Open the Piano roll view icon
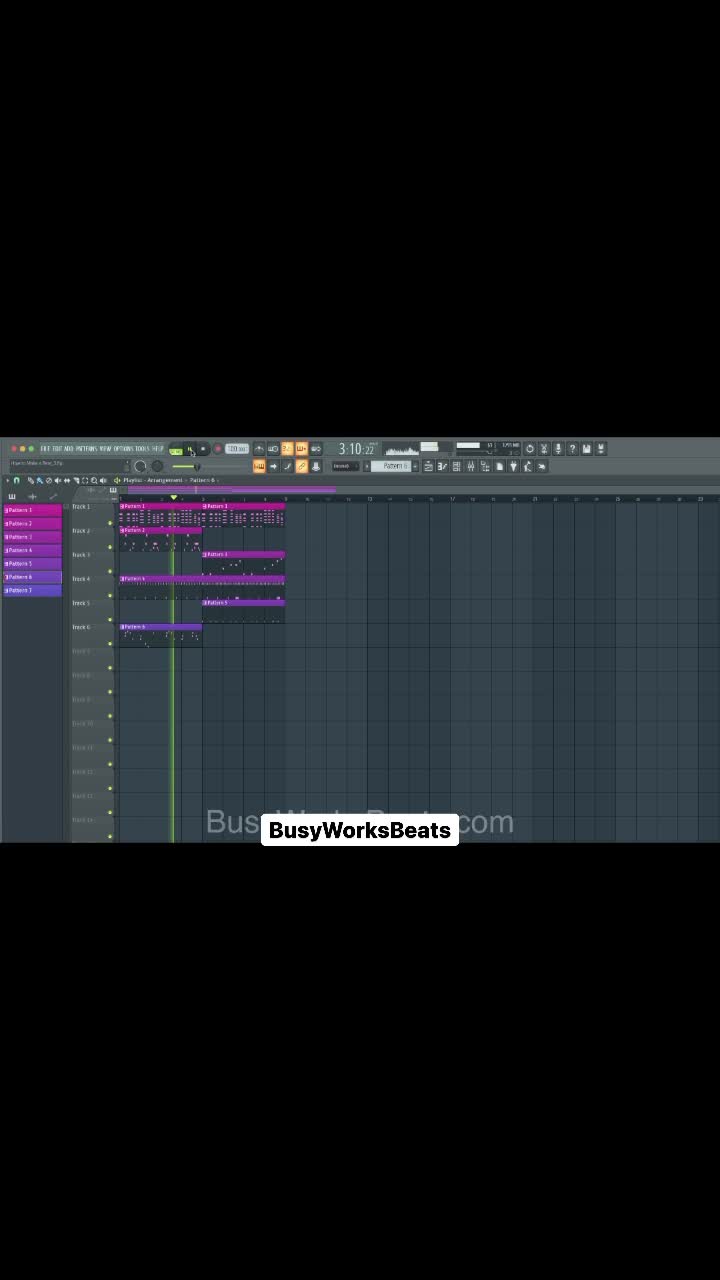The image size is (720, 1280). 441,466
